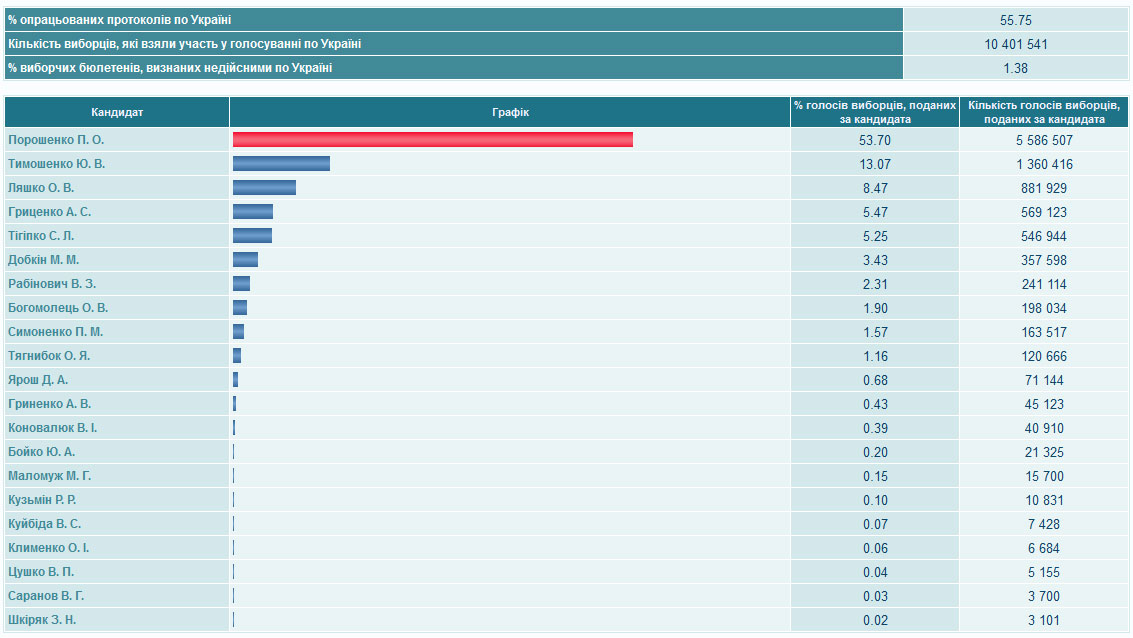
Task: Open the Тимошенко Ю. В. candidate link
Action: pos(56,164)
